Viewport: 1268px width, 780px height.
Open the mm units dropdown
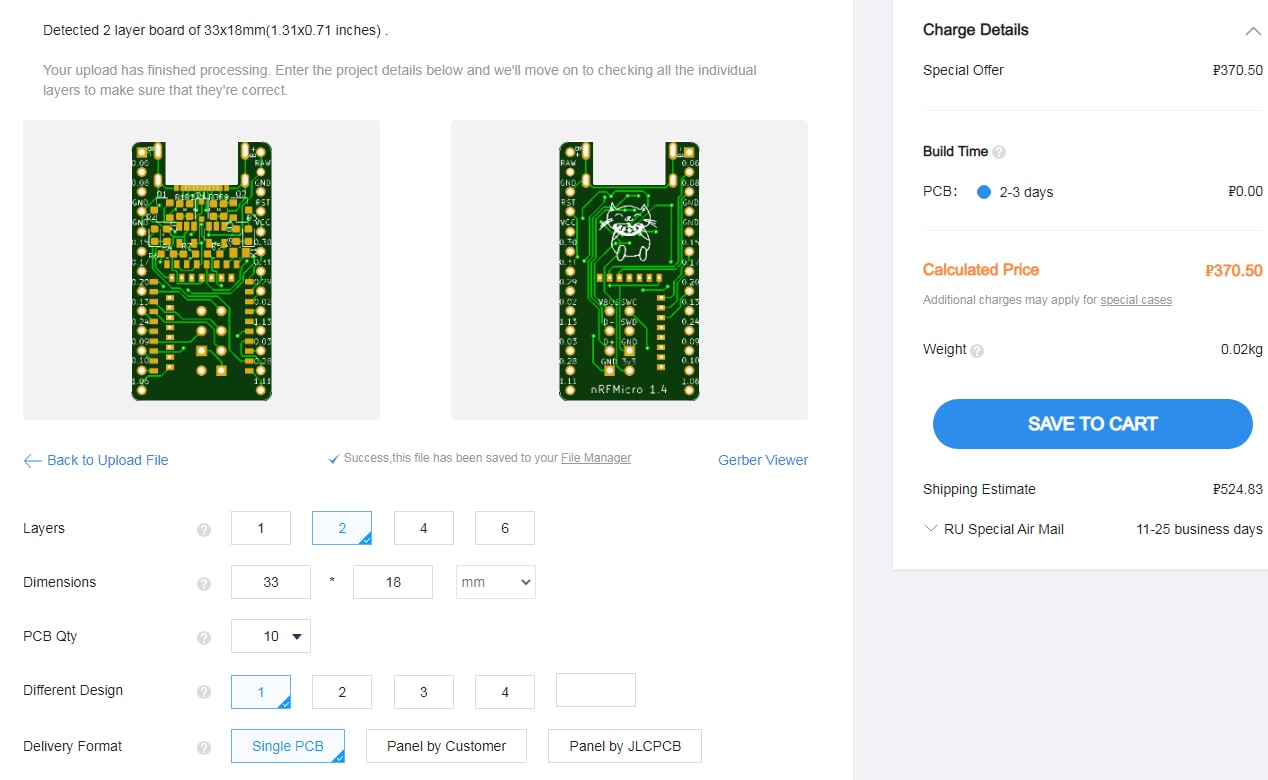click(x=495, y=582)
